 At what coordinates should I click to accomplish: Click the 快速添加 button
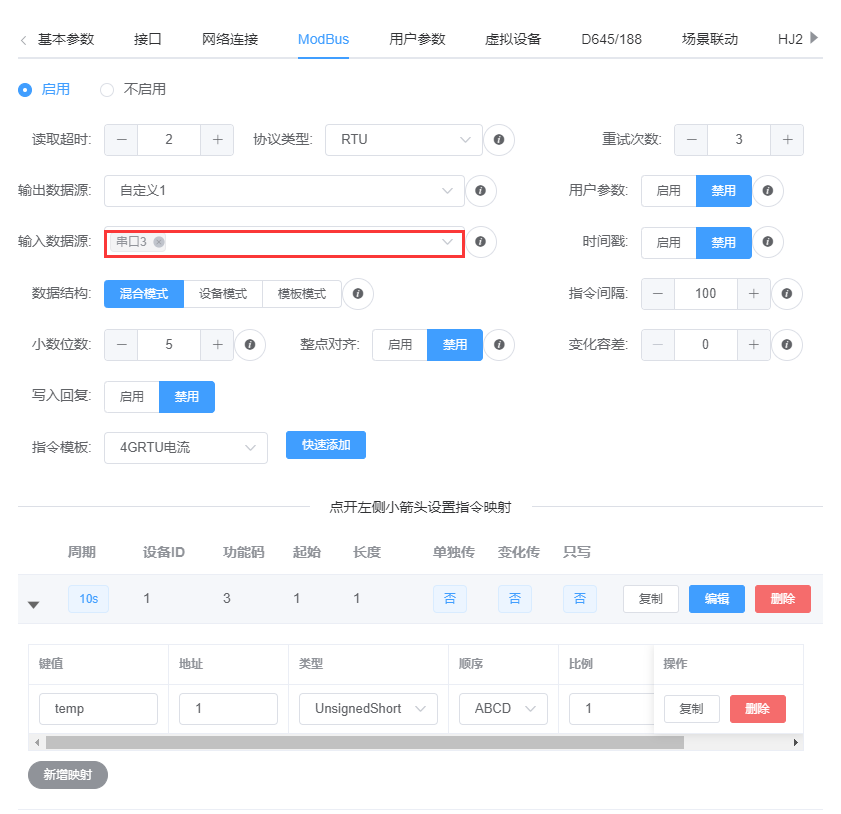[x=325, y=445]
